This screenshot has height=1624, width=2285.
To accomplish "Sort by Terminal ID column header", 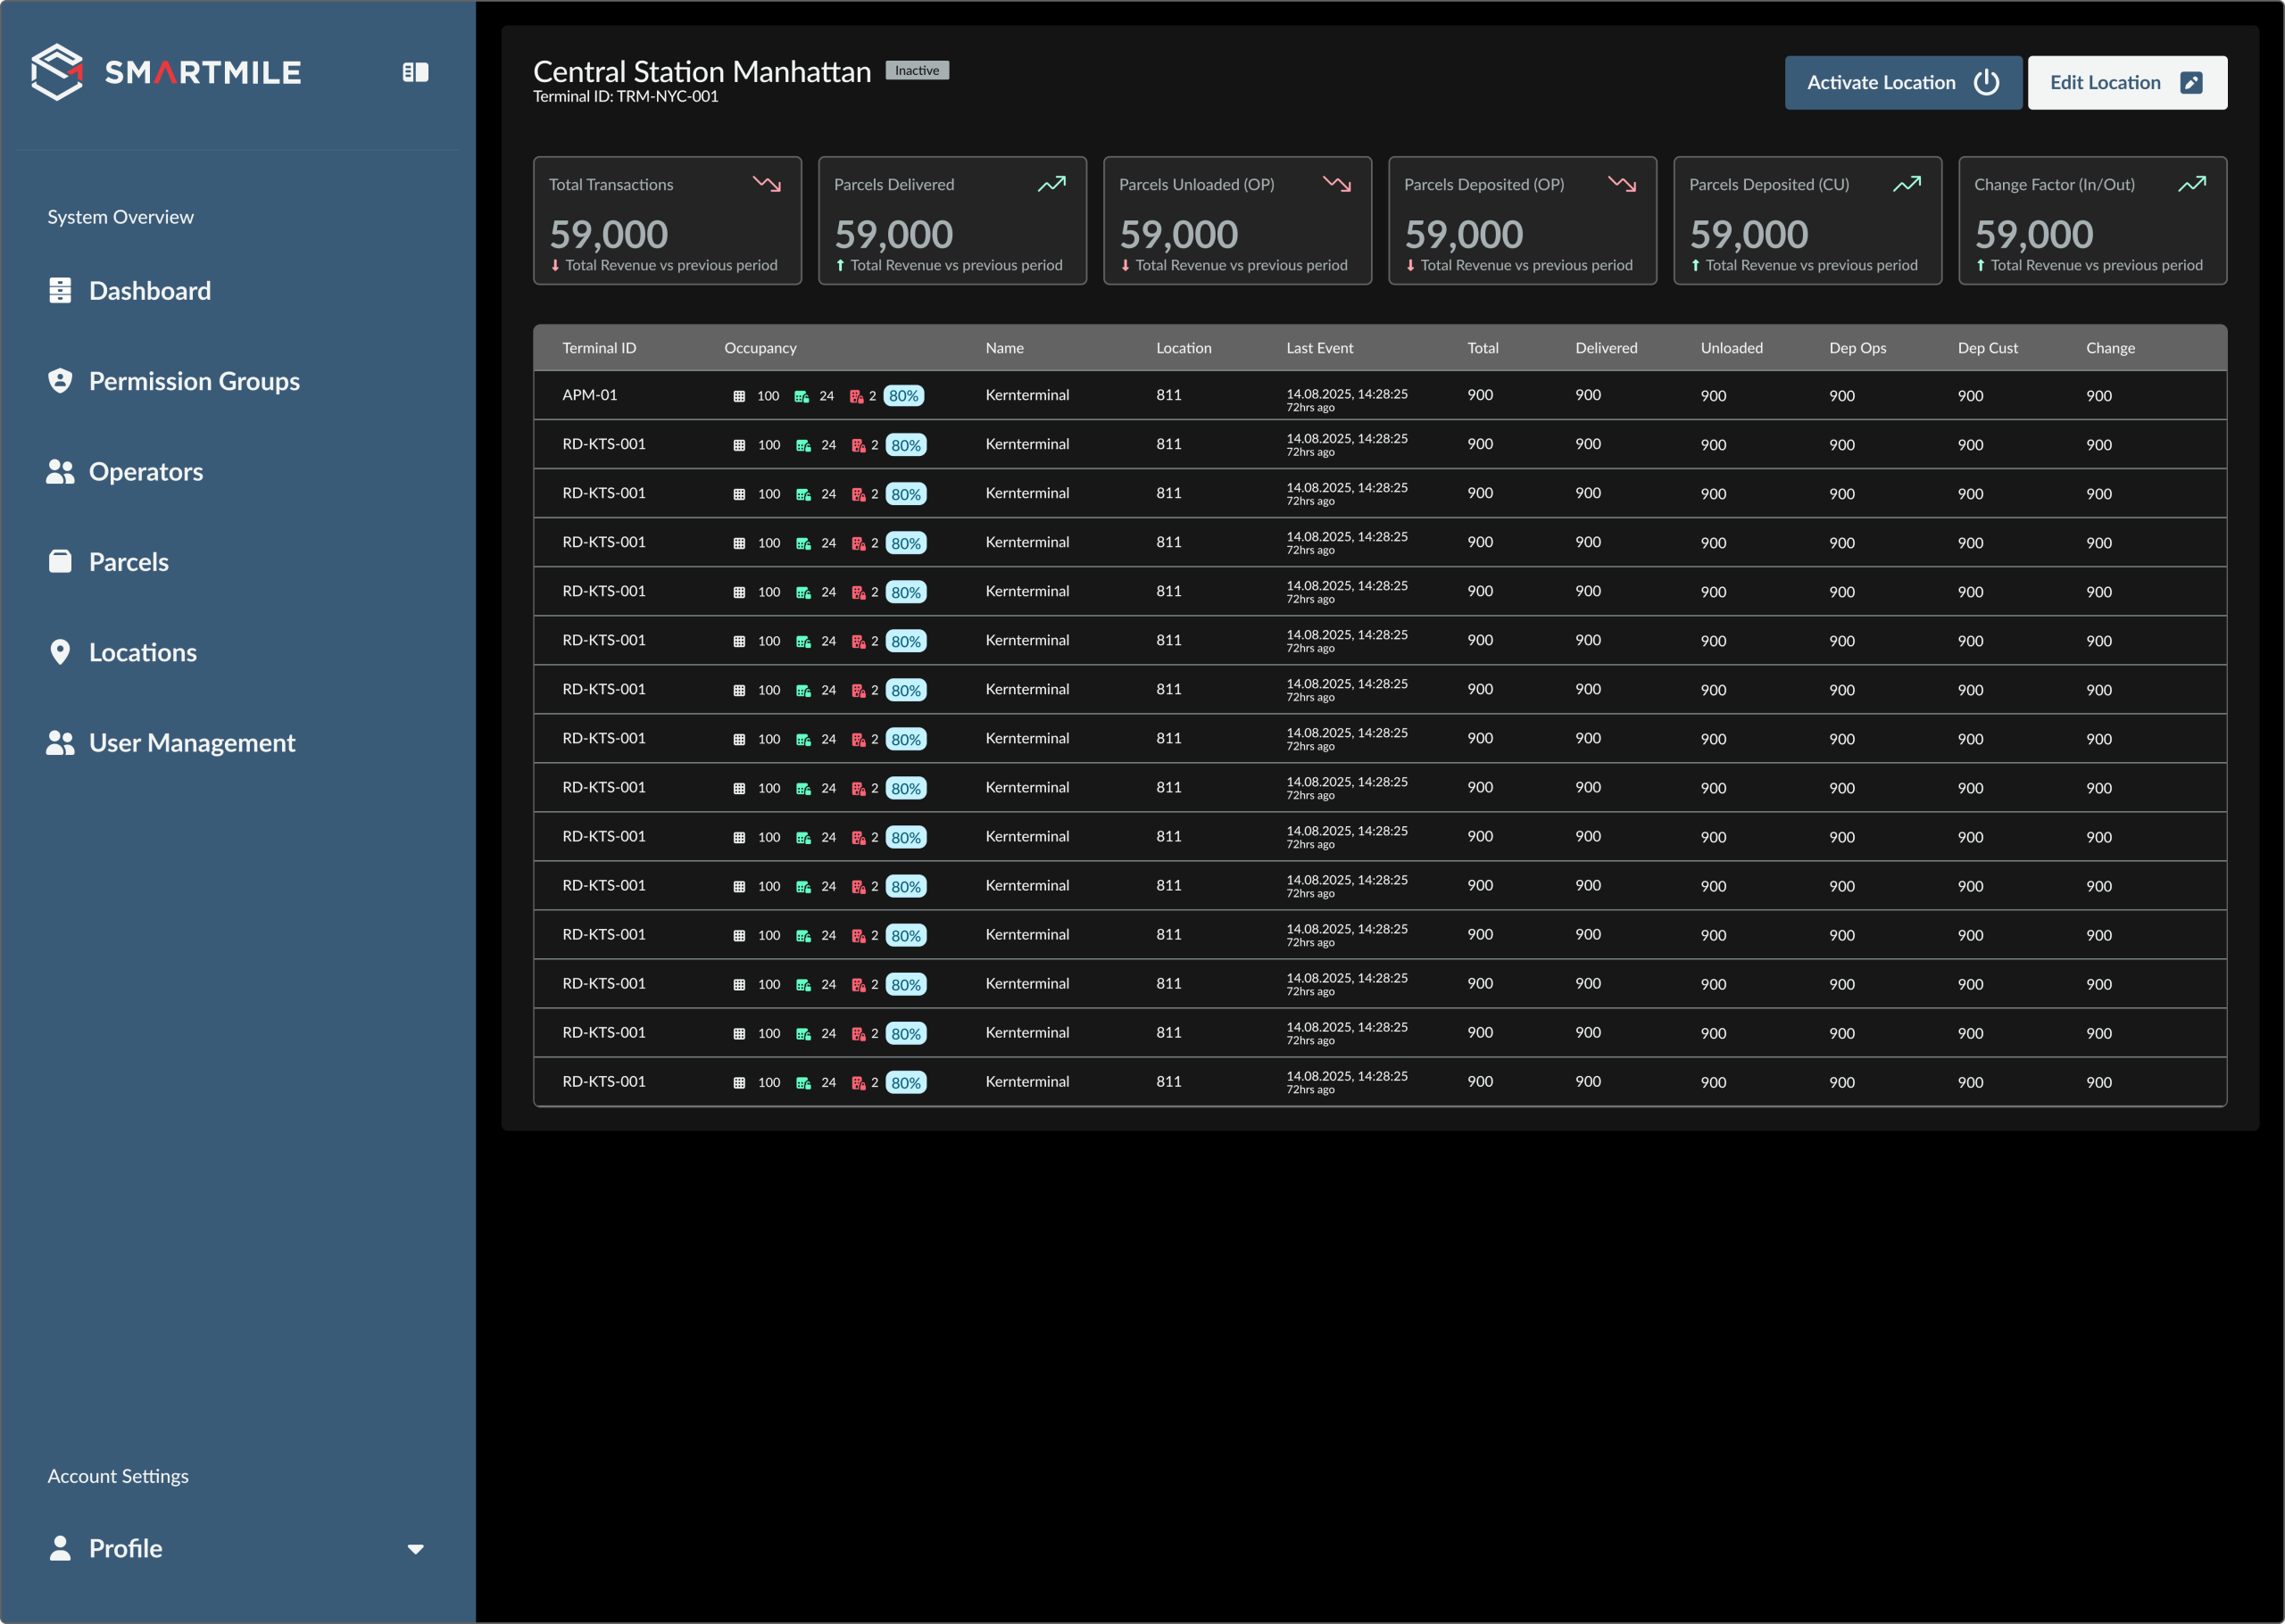I will point(598,348).
